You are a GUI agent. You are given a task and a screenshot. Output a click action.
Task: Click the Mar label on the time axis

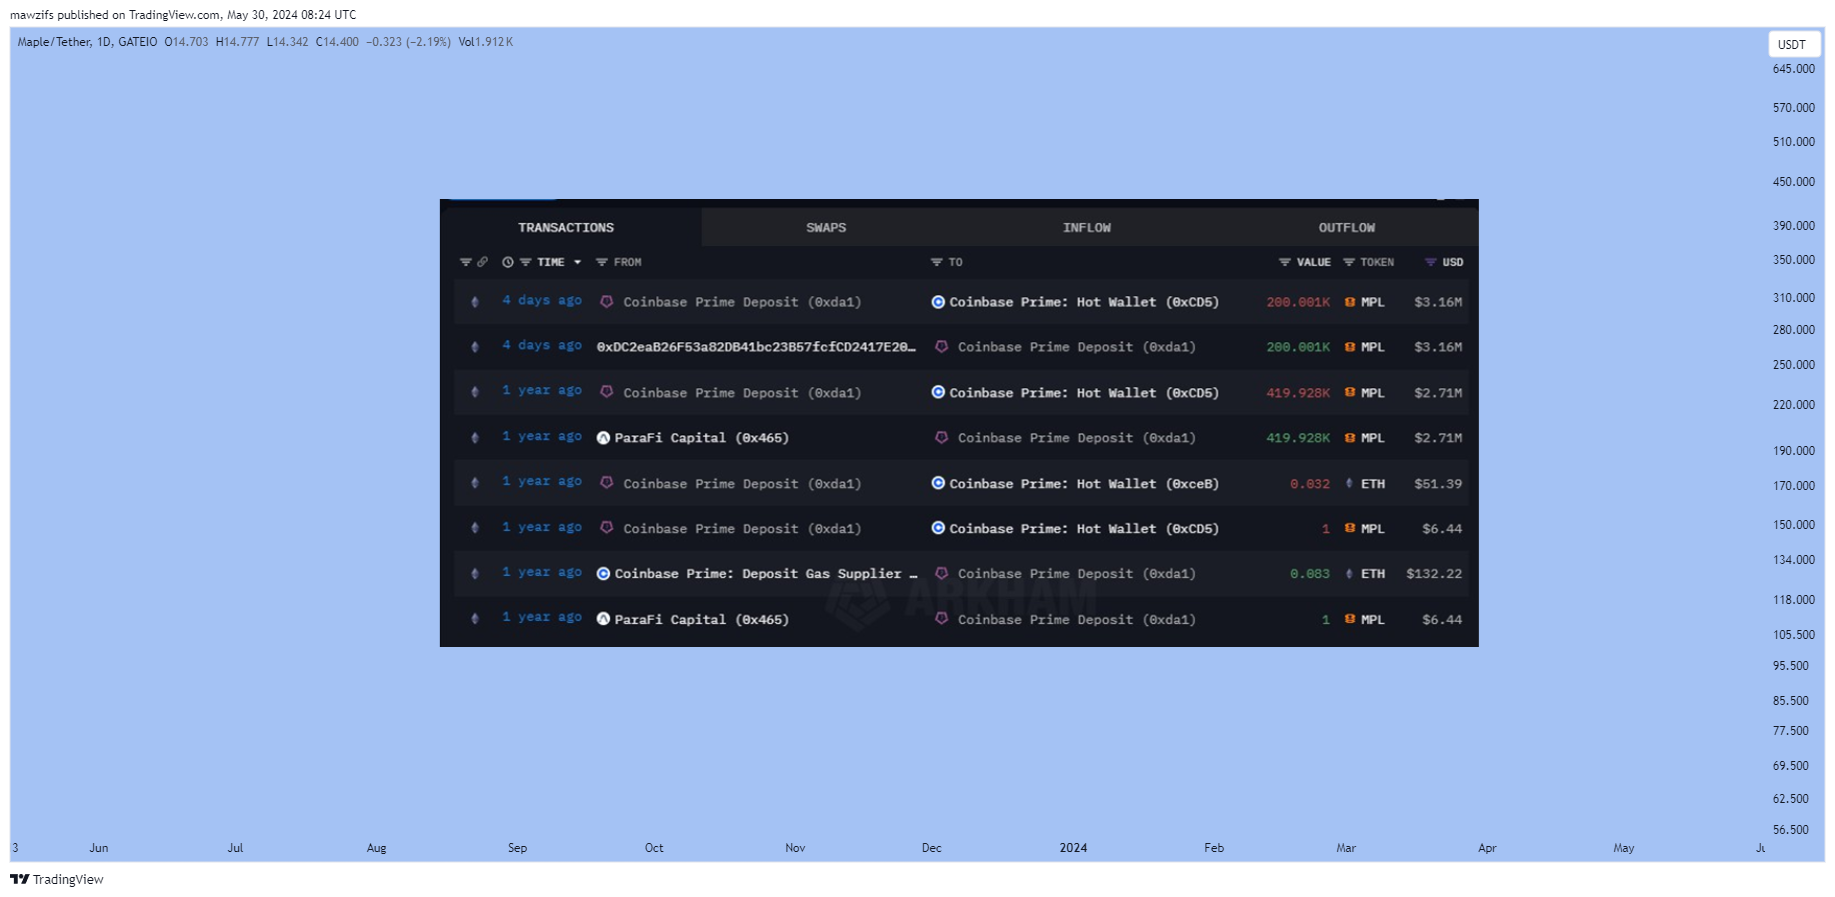(1346, 848)
